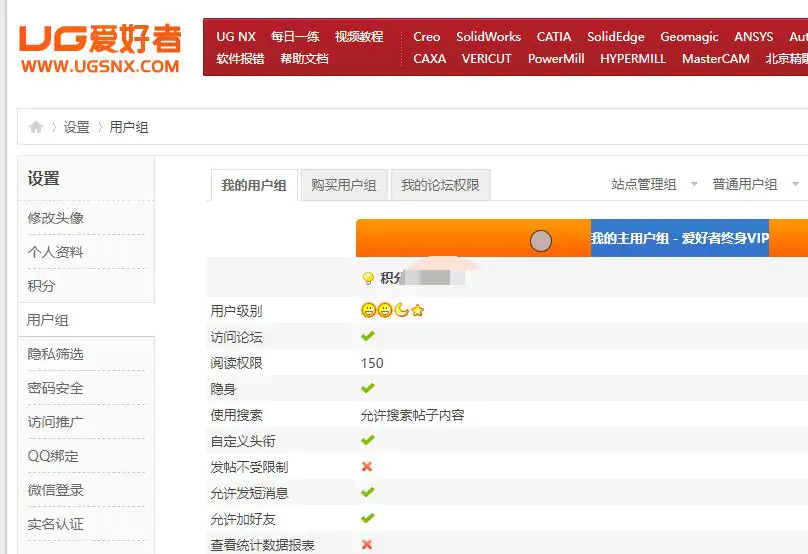Switch to the 购买用户组 tab
This screenshot has height=554, width=808.
pyautogui.click(x=344, y=185)
